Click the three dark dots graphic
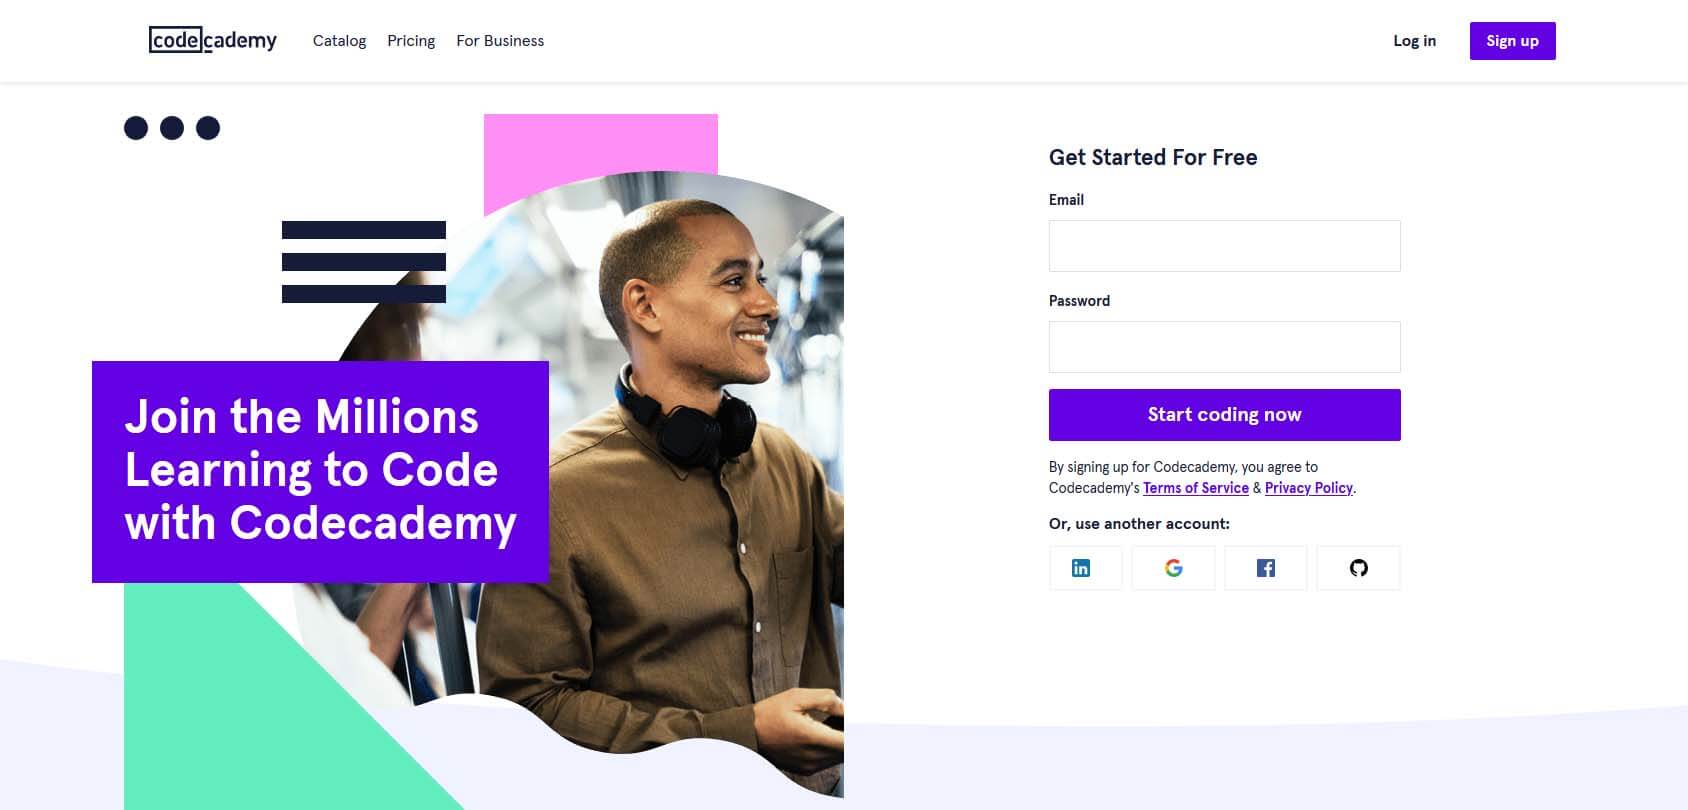1688x810 pixels. [172, 127]
